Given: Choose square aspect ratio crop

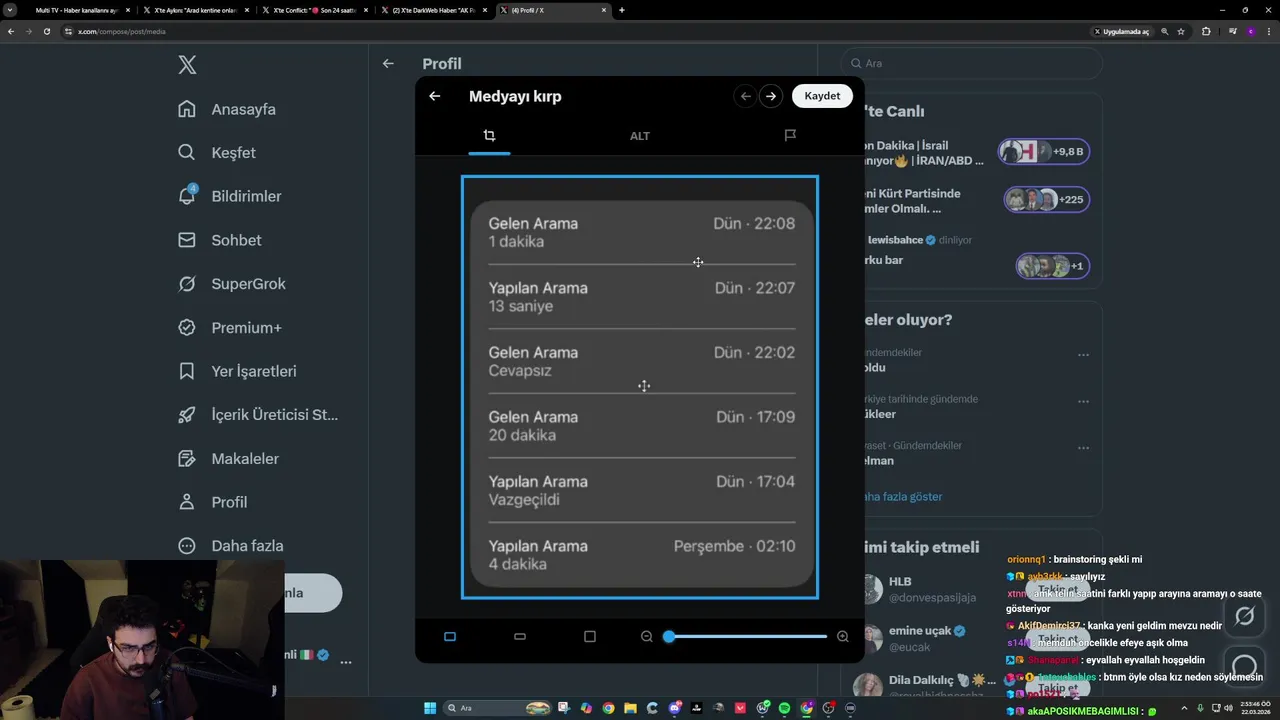Looking at the screenshot, I should tap(590, 636).
